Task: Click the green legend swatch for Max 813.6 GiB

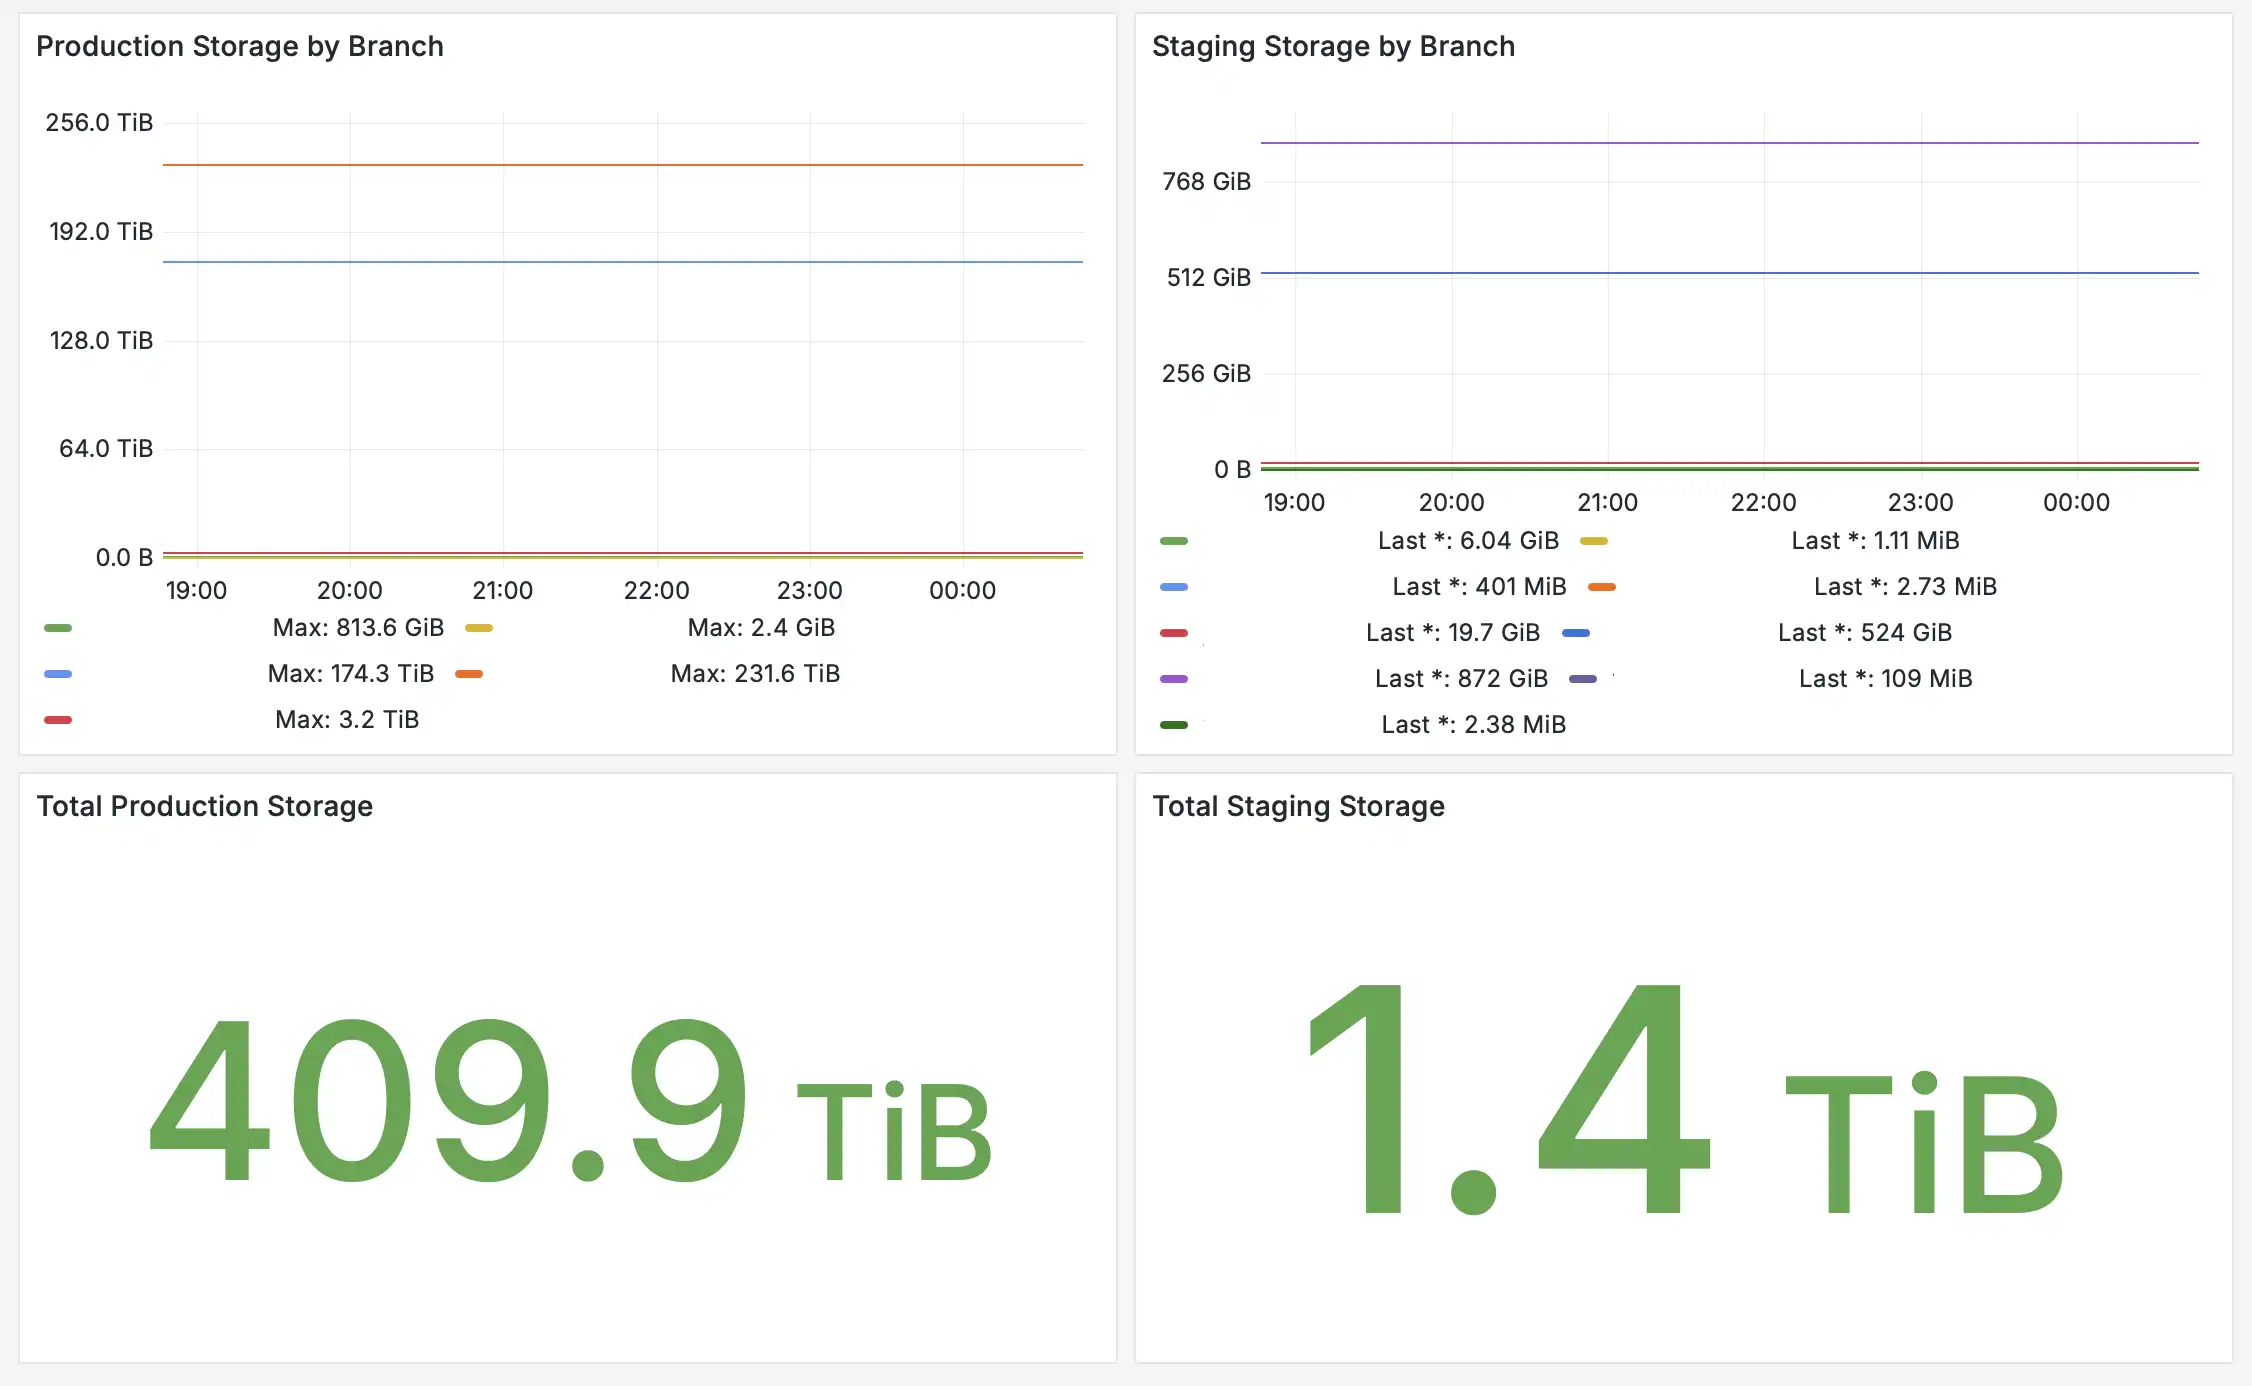Action: (58, 628)
